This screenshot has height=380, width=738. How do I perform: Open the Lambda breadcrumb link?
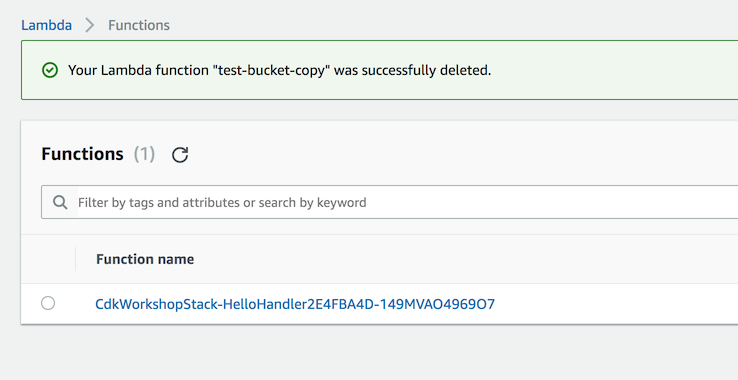tap(47, 25)
